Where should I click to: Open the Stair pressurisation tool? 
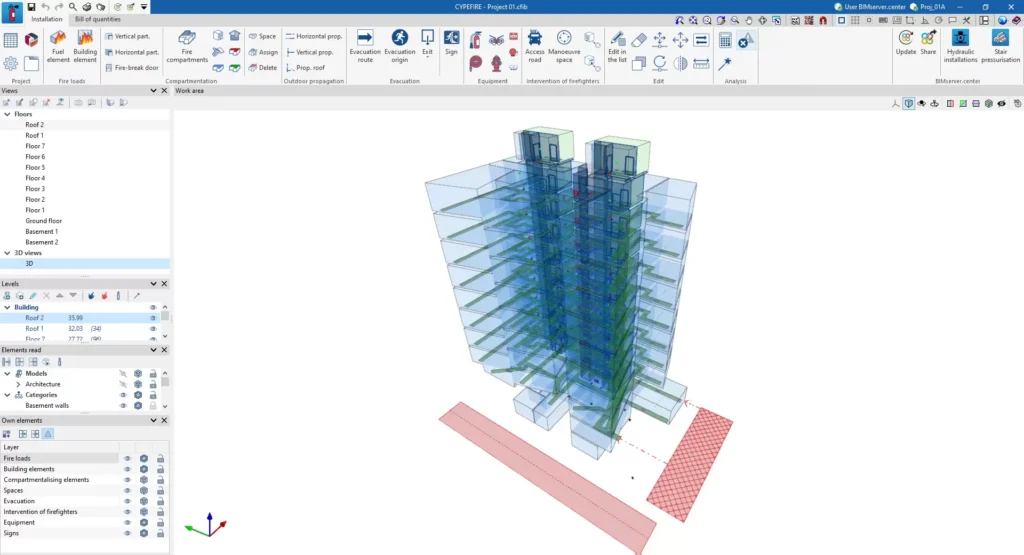click(1000, 44)
